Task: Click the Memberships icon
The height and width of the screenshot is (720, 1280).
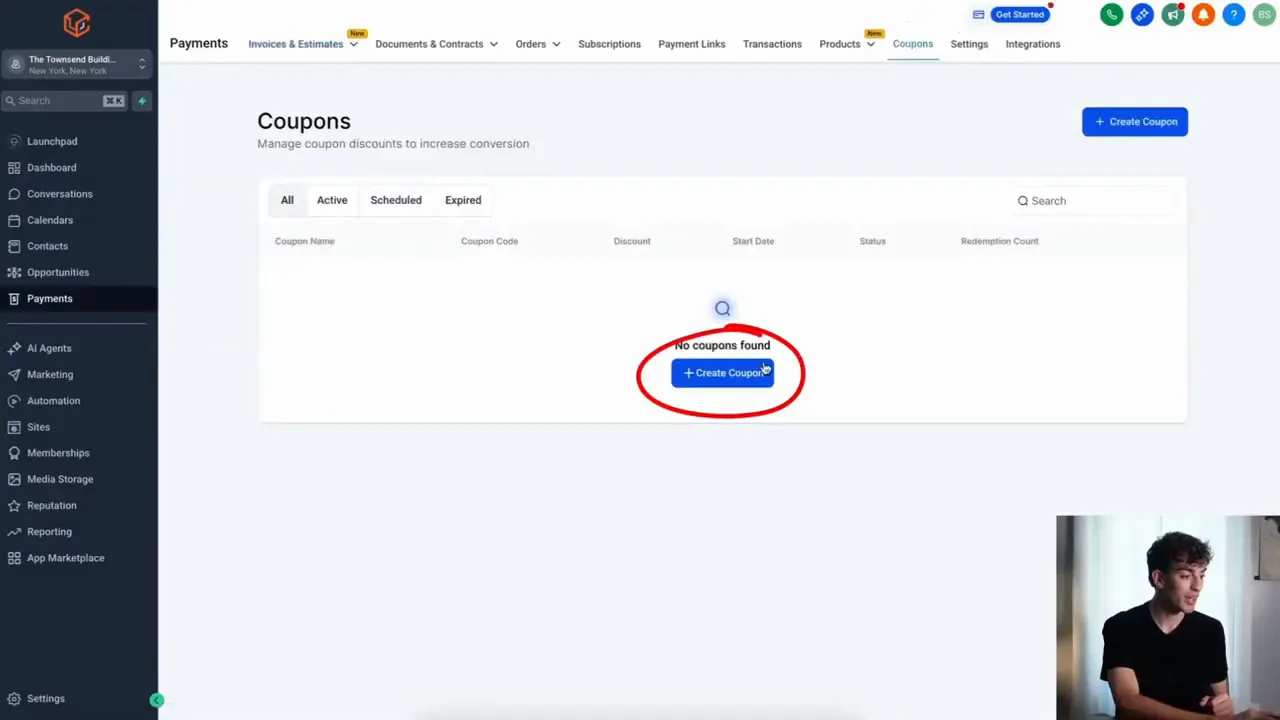Action: coord(14,453)
